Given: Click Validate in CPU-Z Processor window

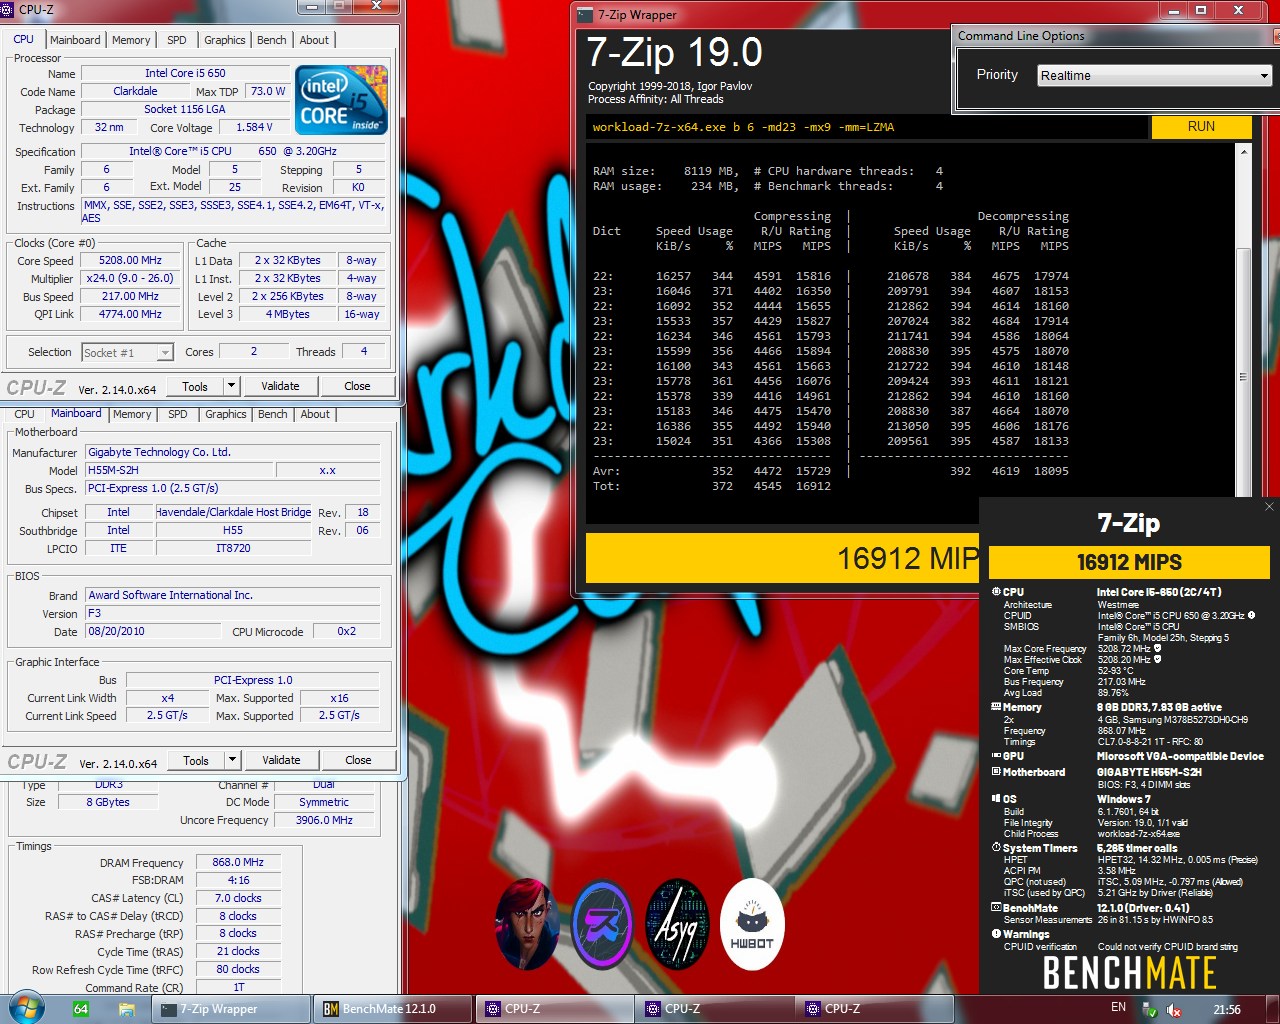Looking at the screenshot, I should (280, 386).
